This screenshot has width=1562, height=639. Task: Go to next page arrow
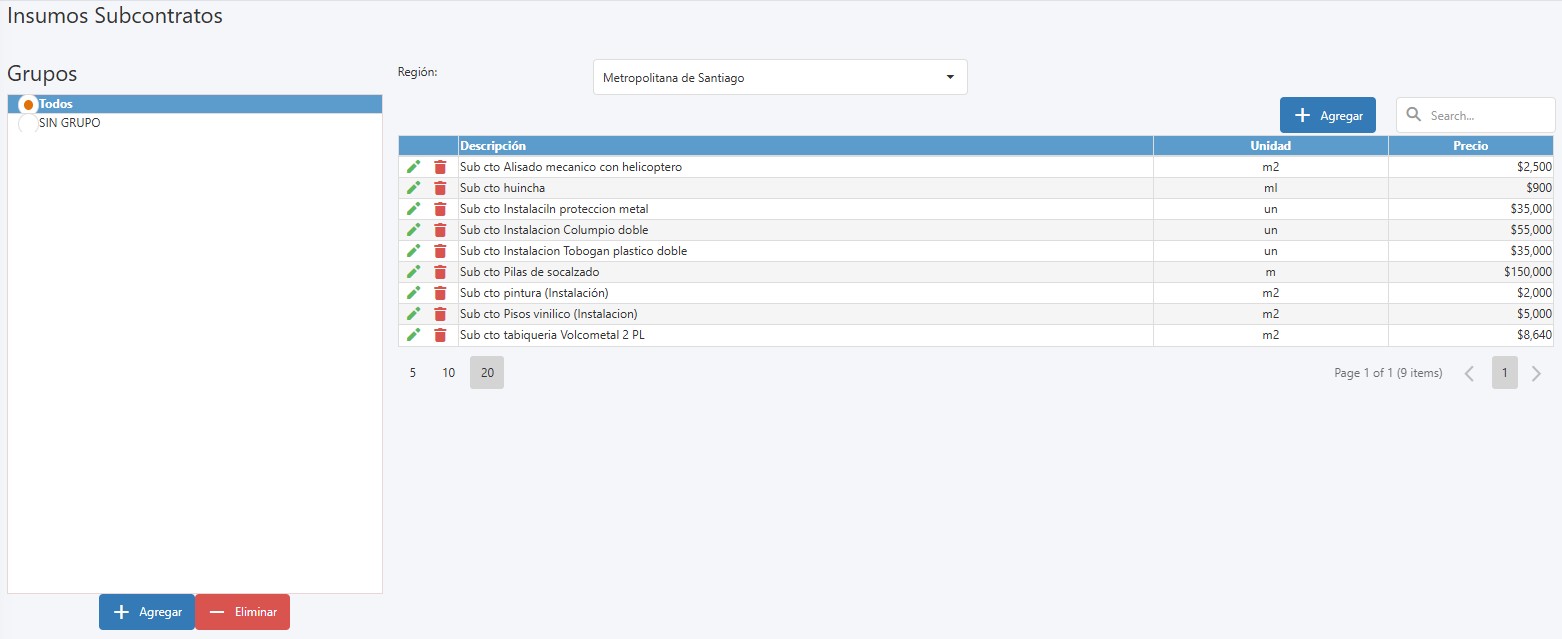point(1536,374)
